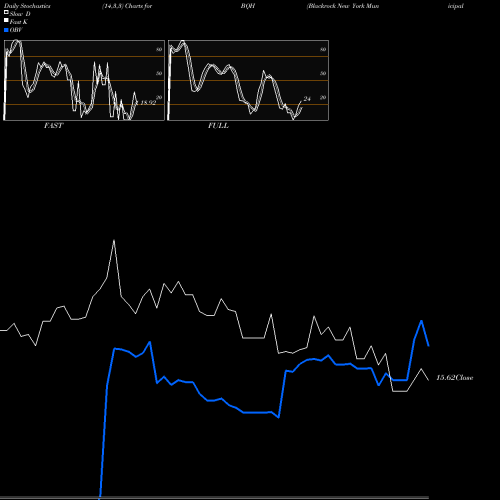Click the 'FULL' label under right chart
500x500 pixels.
coord(218,126)
